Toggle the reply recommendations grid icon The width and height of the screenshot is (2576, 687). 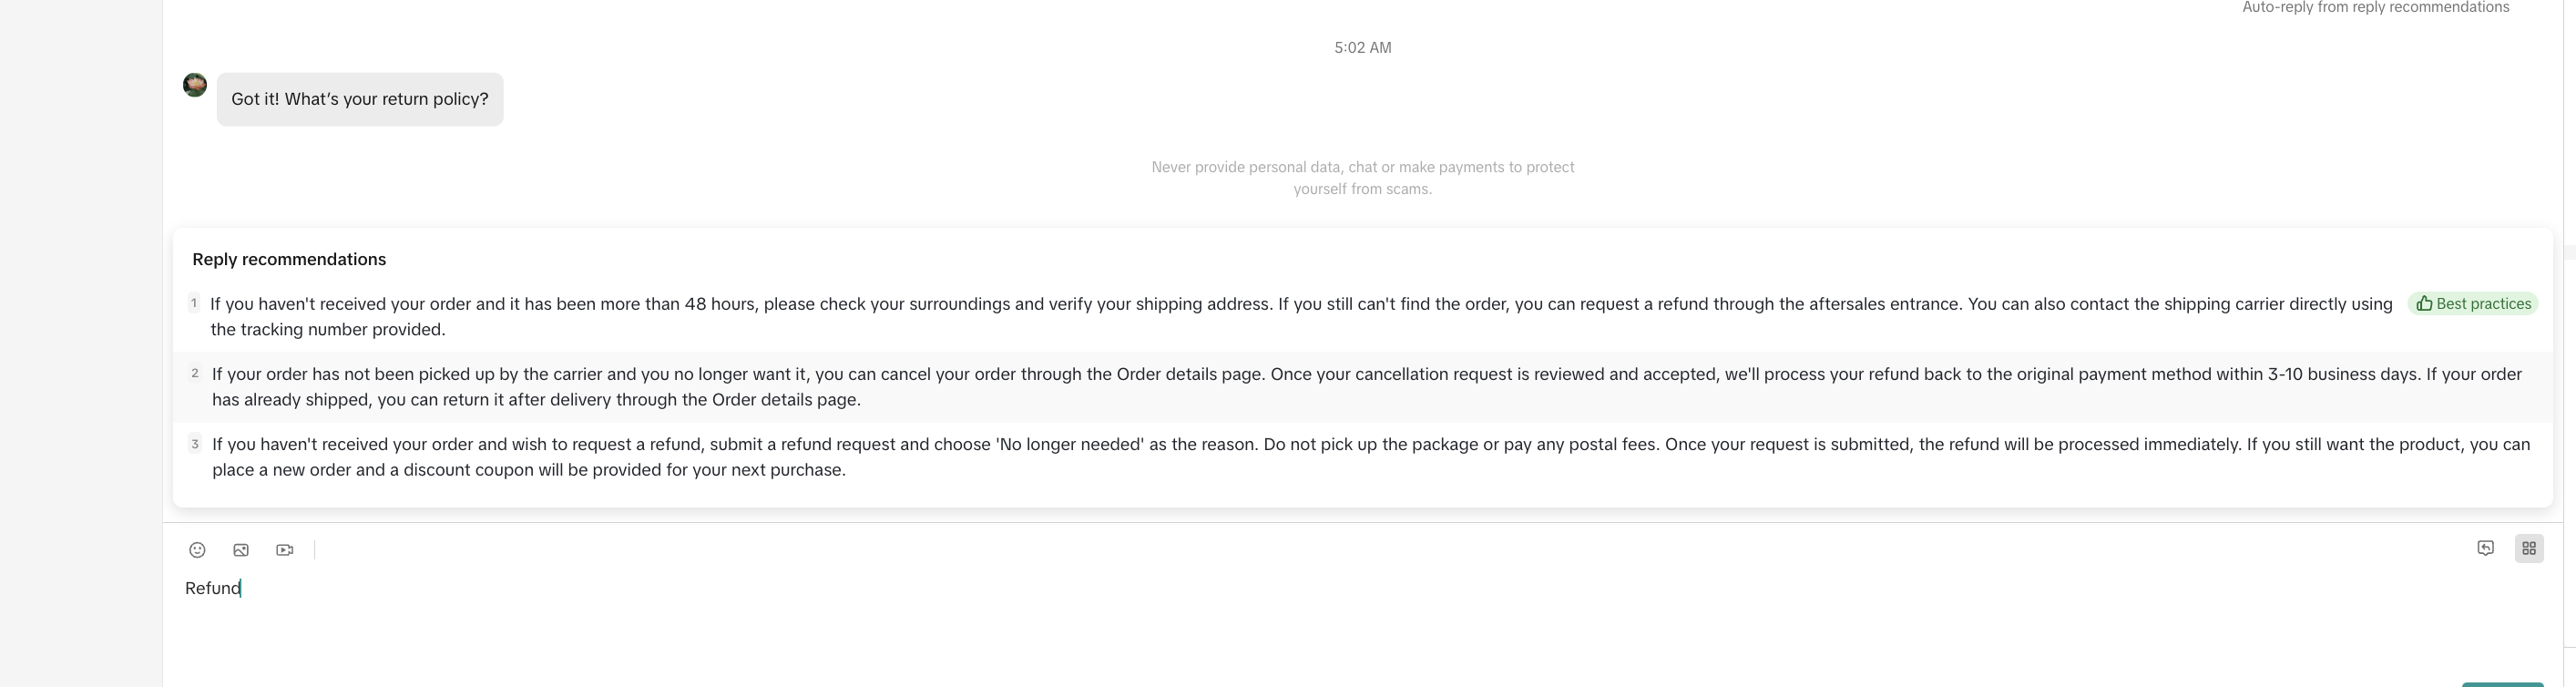click(2528, 548)
